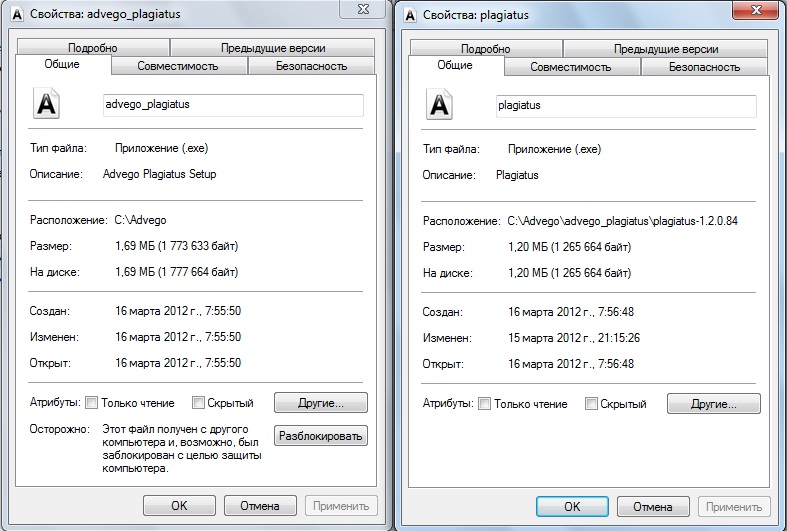Toggle hidden checkbox in plagiatus window
Viewport: 787px width, 531px height.
[591, 404]
